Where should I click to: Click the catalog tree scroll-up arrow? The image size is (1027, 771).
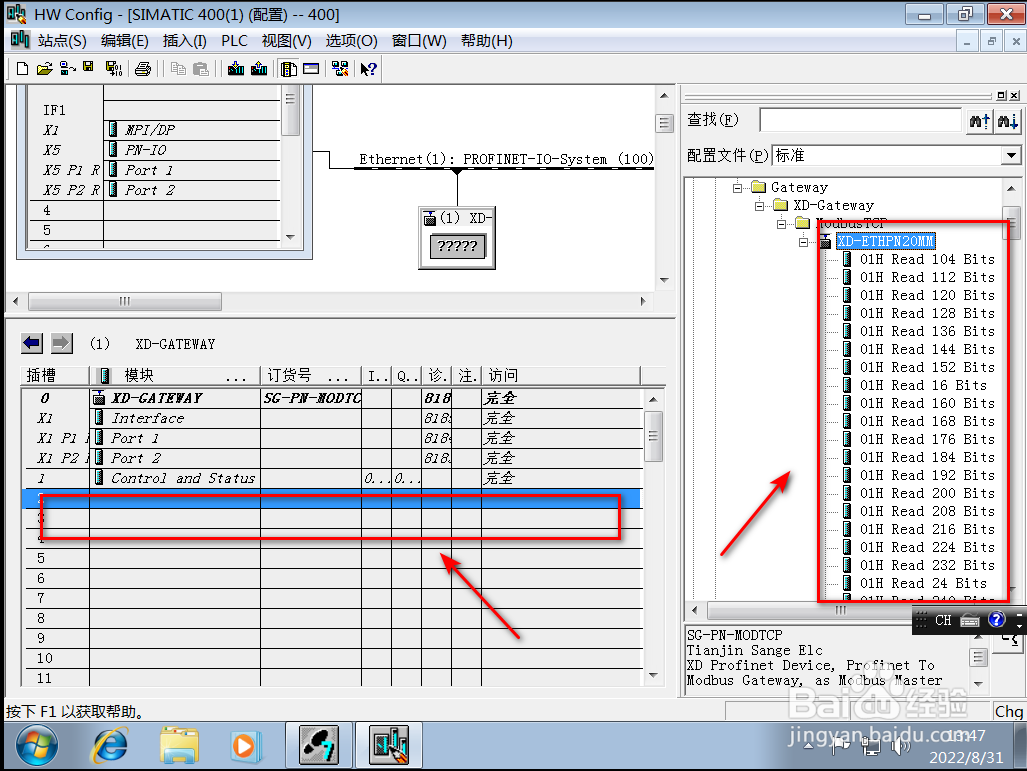coord(1012,189)
